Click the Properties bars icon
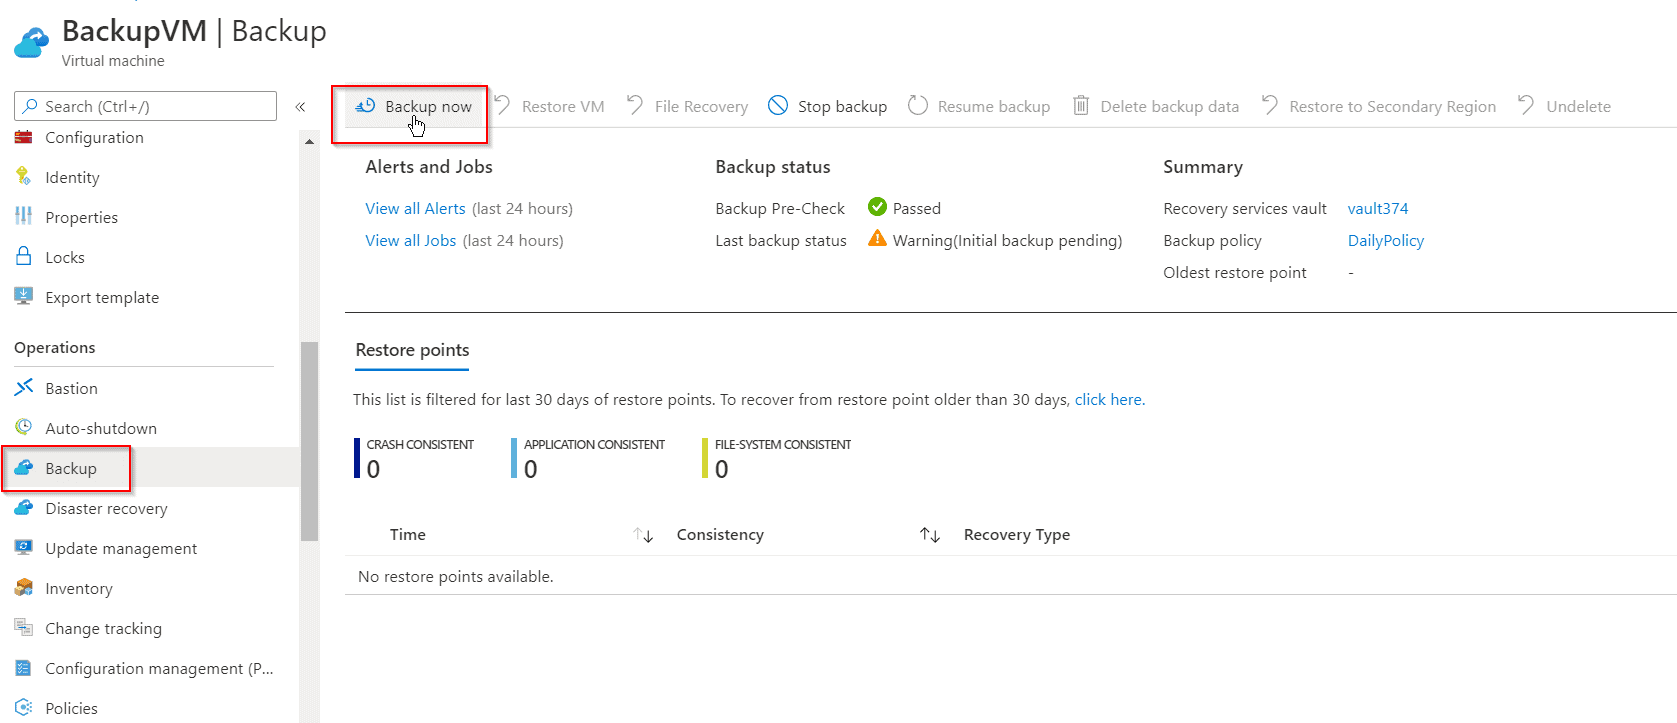This screenshot has height=723, width=1677. click(x=24, y=217)
